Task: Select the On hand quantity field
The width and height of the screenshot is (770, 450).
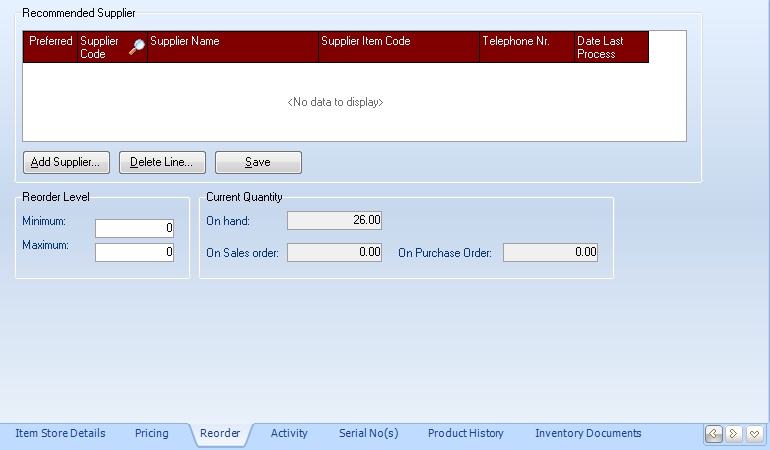Action: (x=334, y=220)
